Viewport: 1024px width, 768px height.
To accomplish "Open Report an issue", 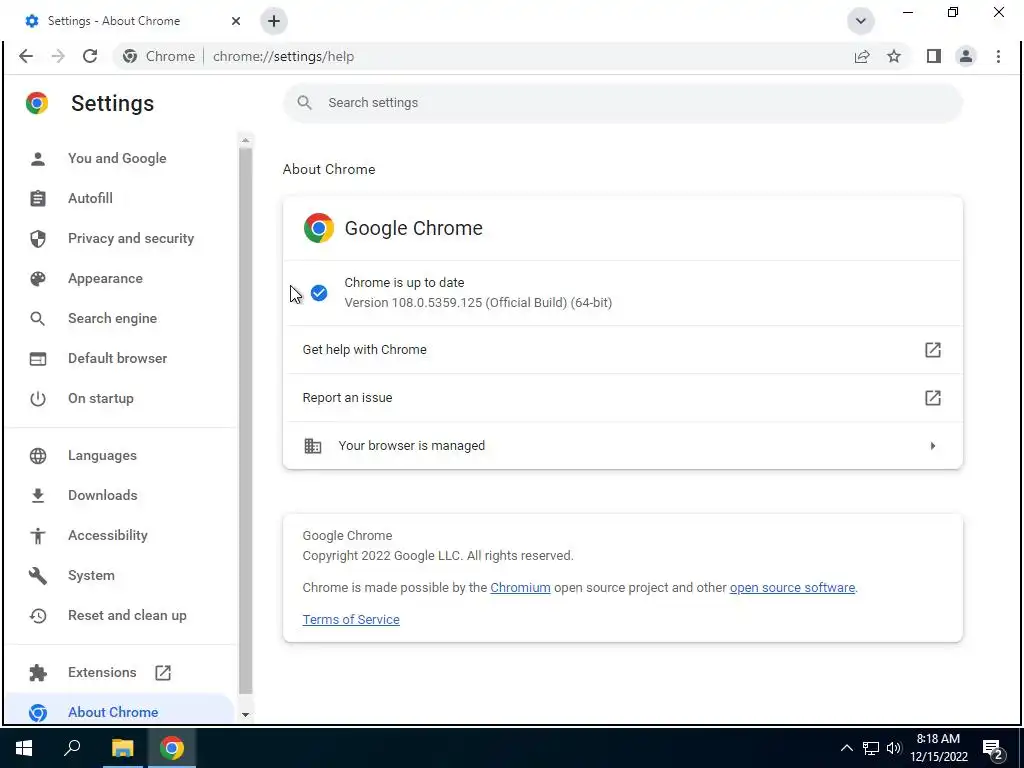I will click(x=622, y=398).
